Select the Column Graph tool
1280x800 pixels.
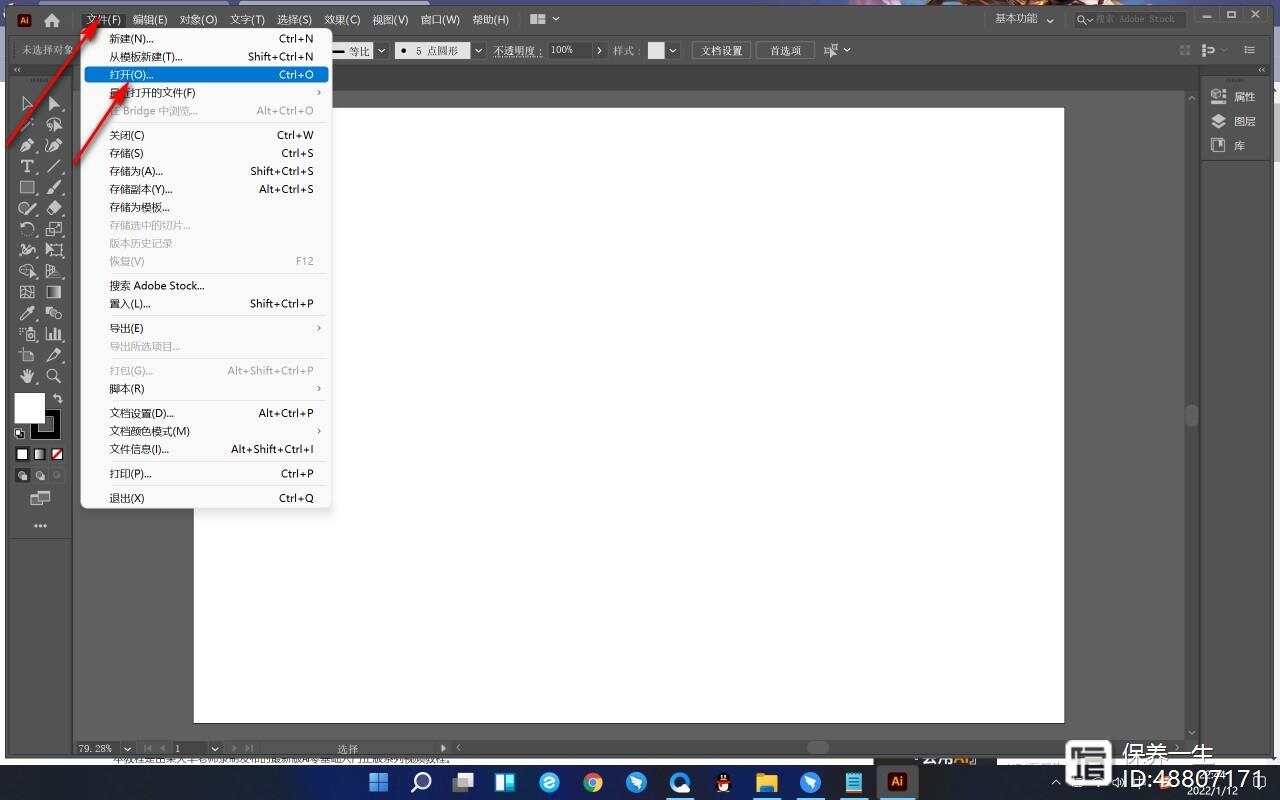tap(54, 334)
